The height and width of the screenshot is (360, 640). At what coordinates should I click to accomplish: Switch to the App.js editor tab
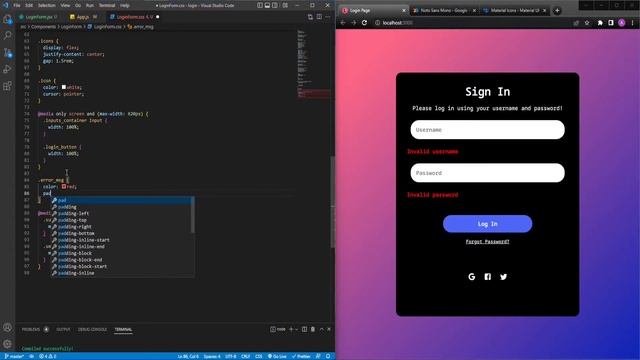click(83, 17)
